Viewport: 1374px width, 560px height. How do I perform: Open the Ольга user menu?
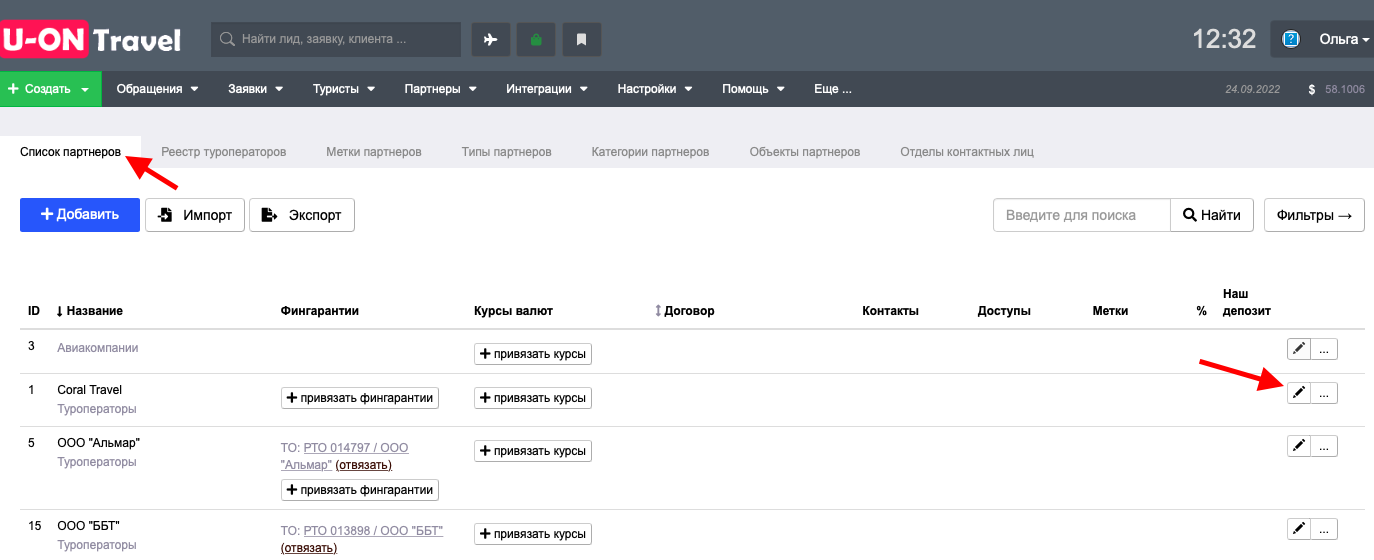tap(1344, 40)
